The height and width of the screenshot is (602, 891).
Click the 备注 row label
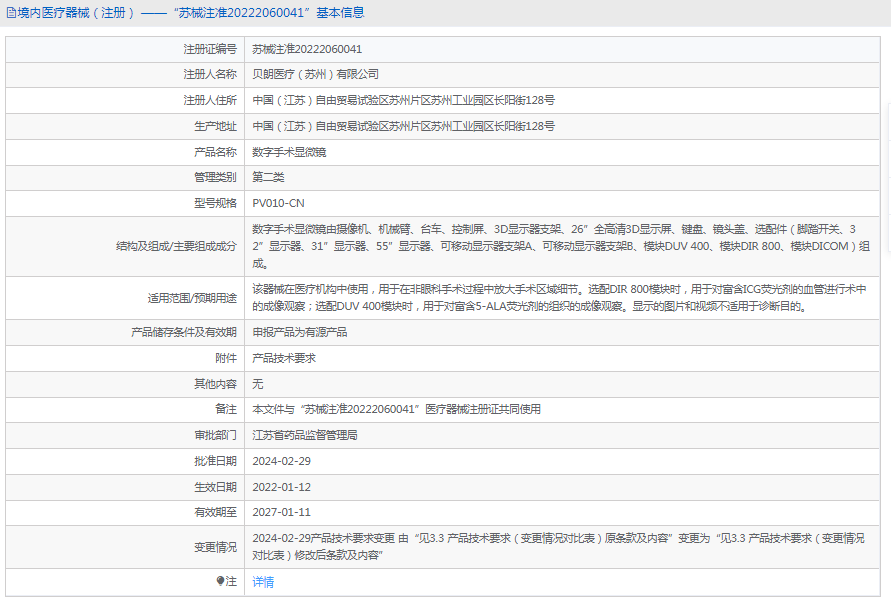click(x=226, y=409)
